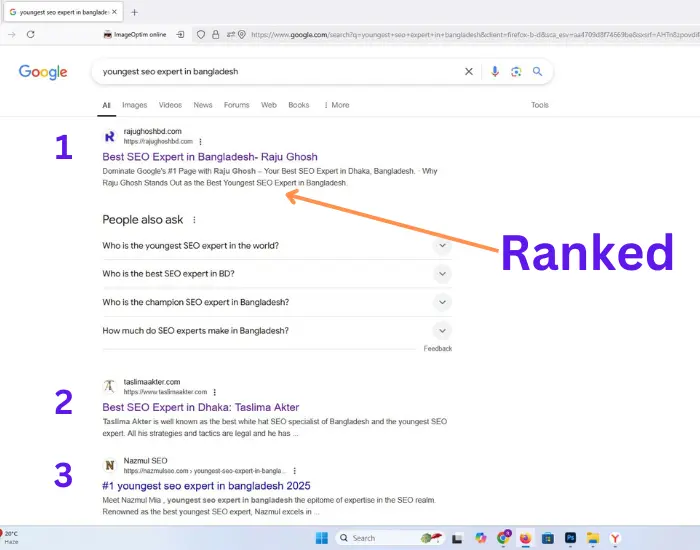Switch to Firefox in the taskbar
700x550 pixels.
525,538
